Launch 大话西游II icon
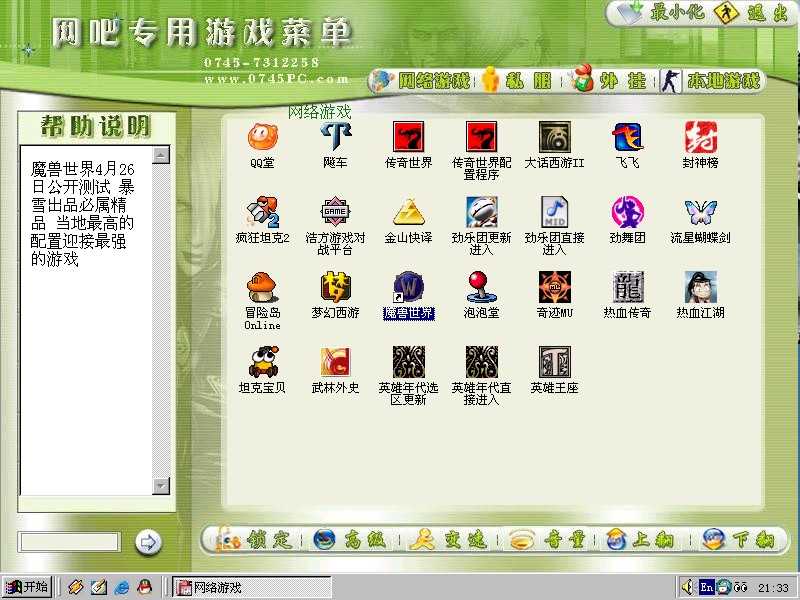The width and height of the screenshot is (800, 600). 555,137
